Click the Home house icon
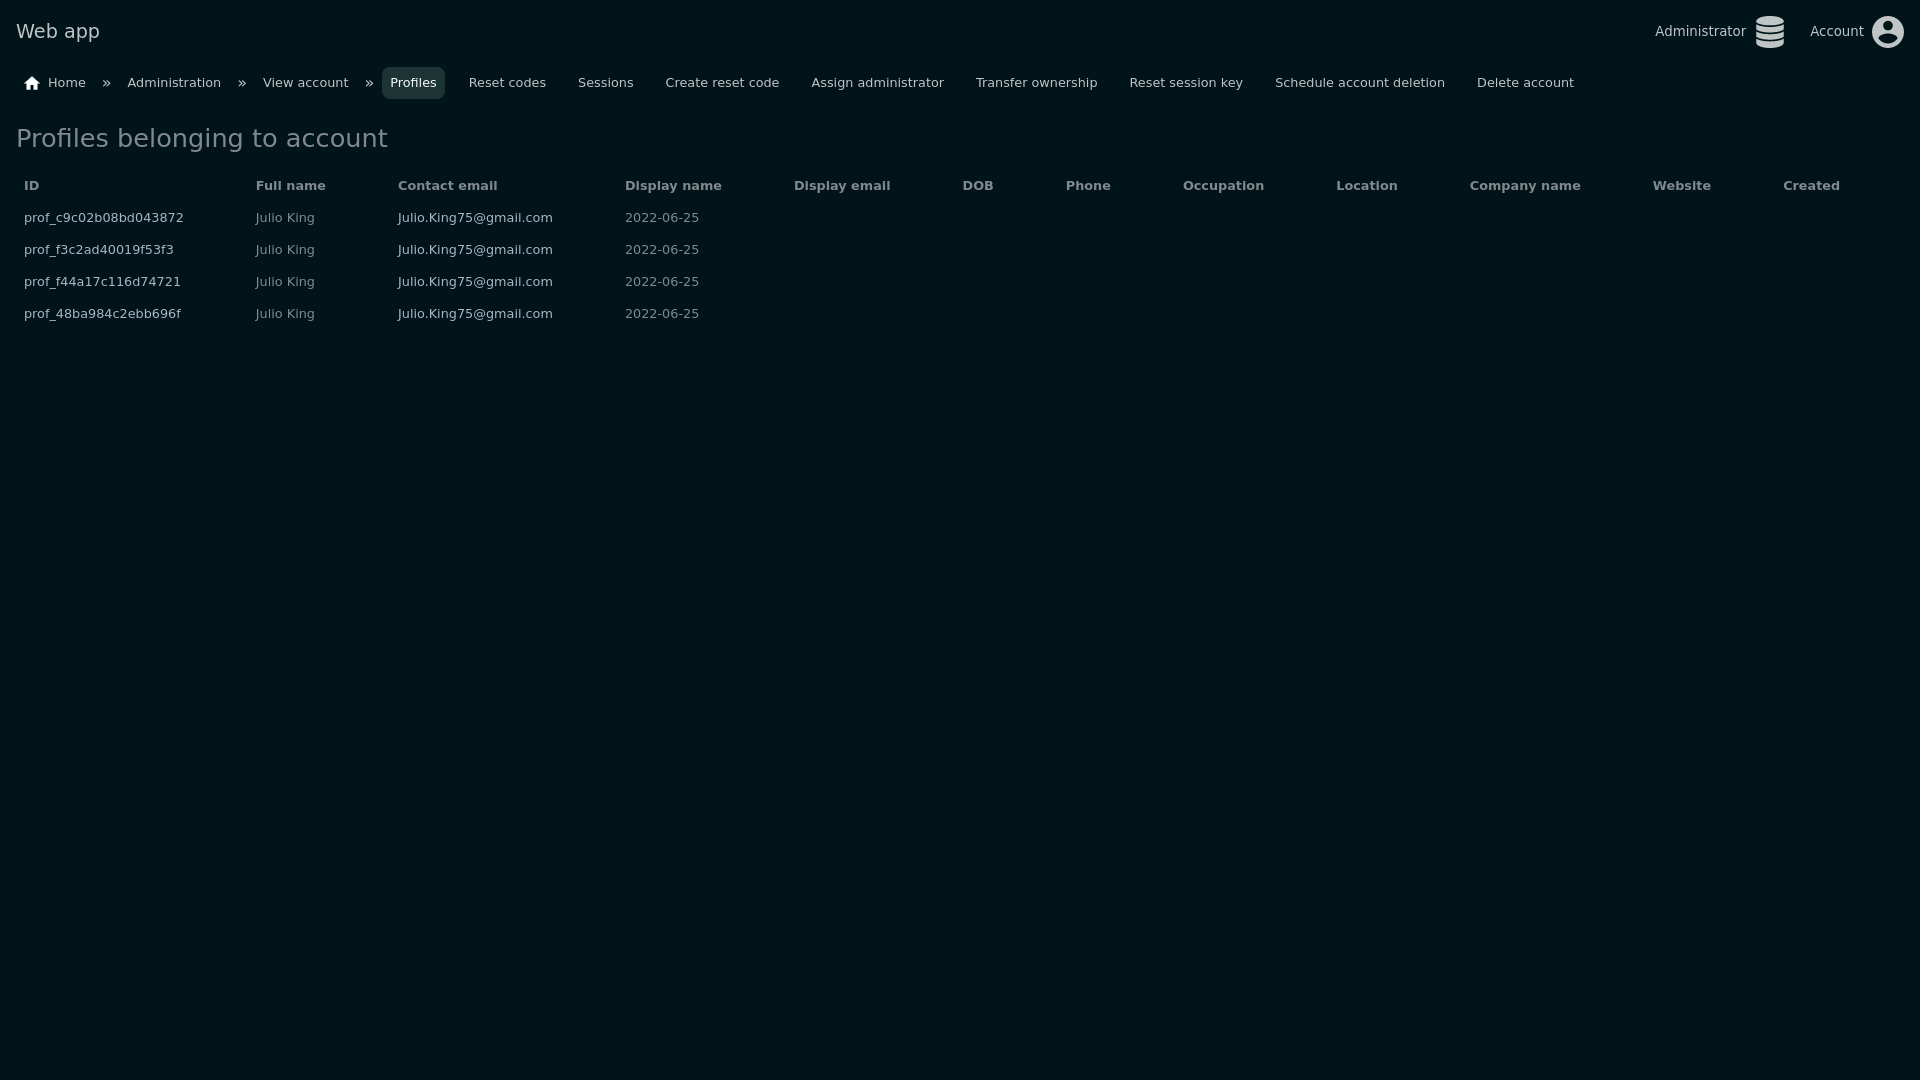Image resolution: width=1920 pixels, height=1080 pixels. point(32,83)
